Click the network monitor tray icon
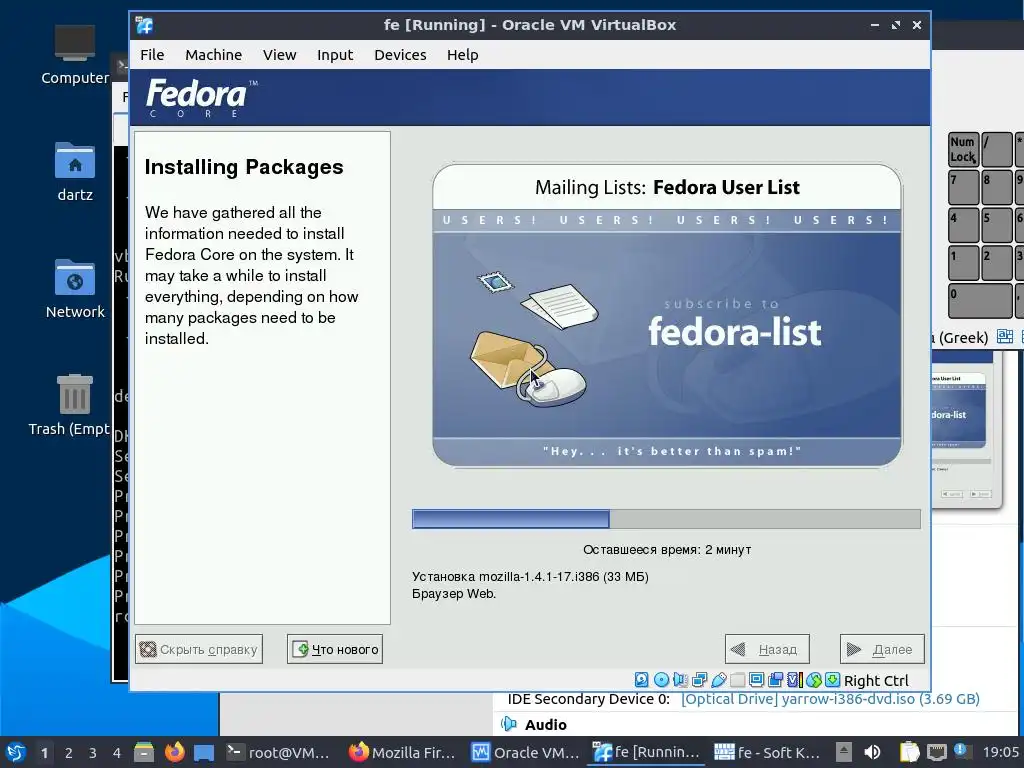1024x768 pixels. point(937,752)
